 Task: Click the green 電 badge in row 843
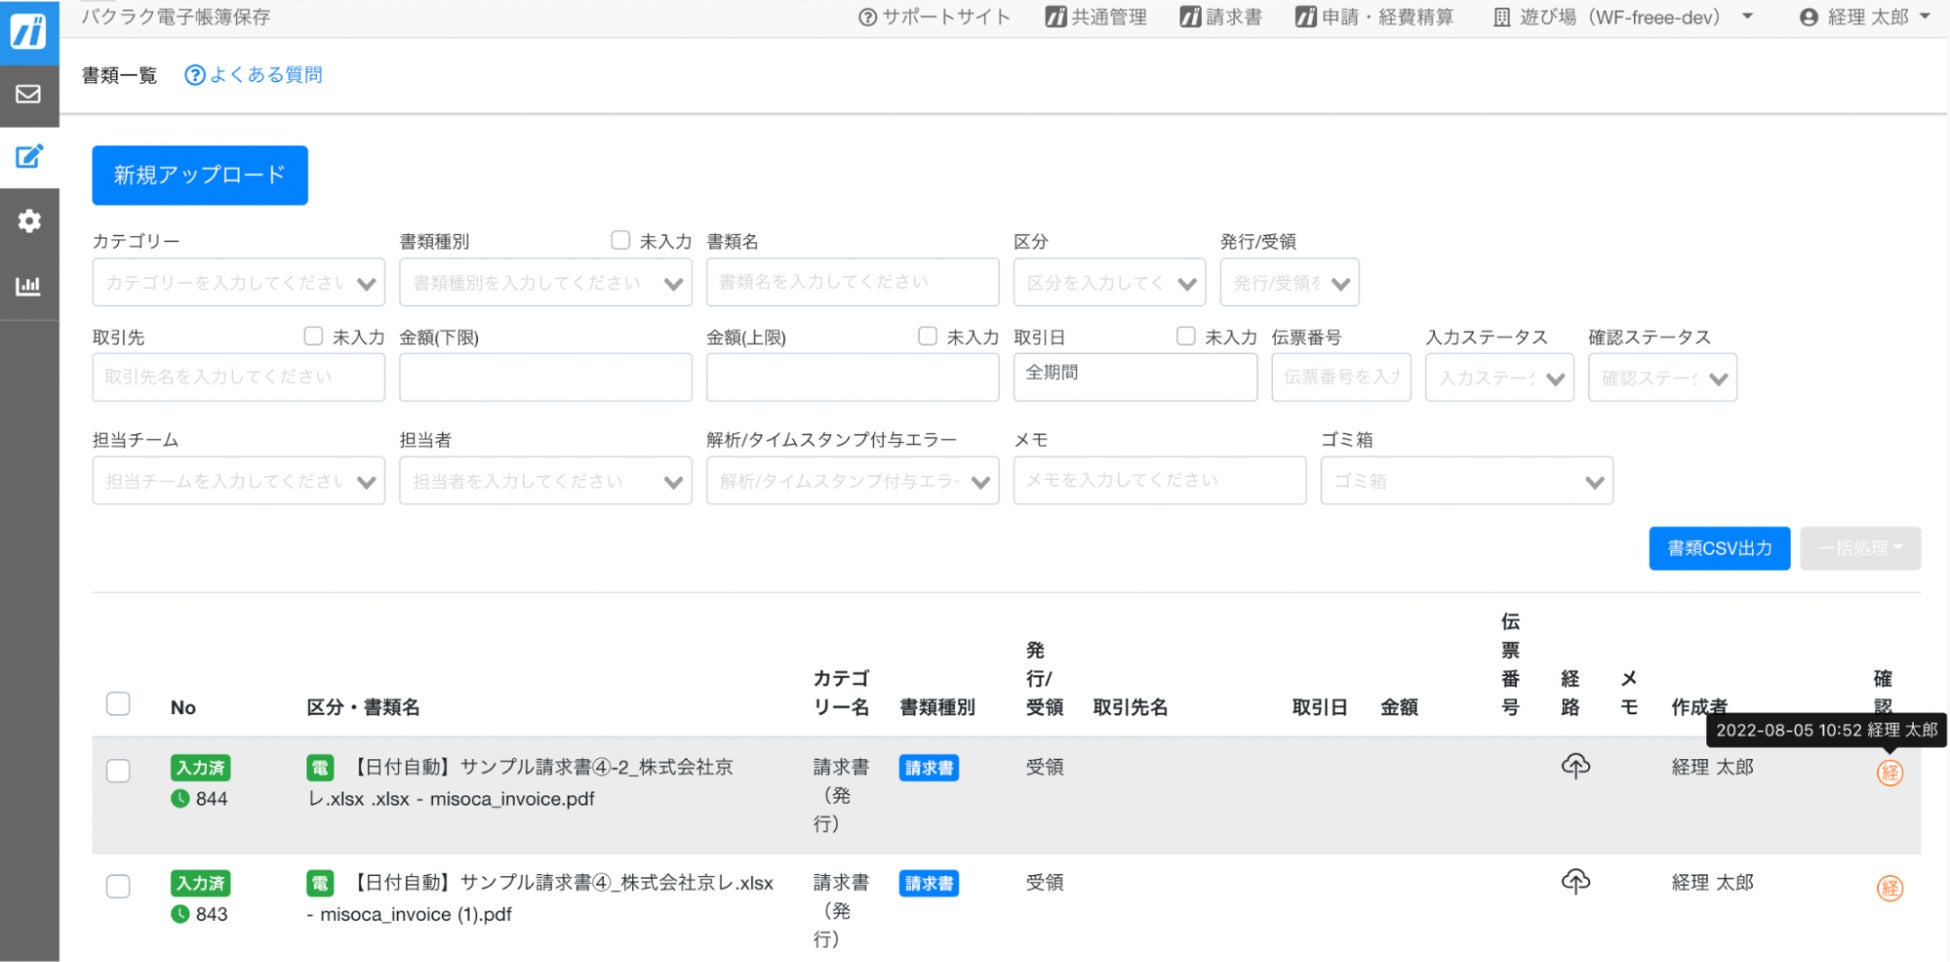(319, 883)
